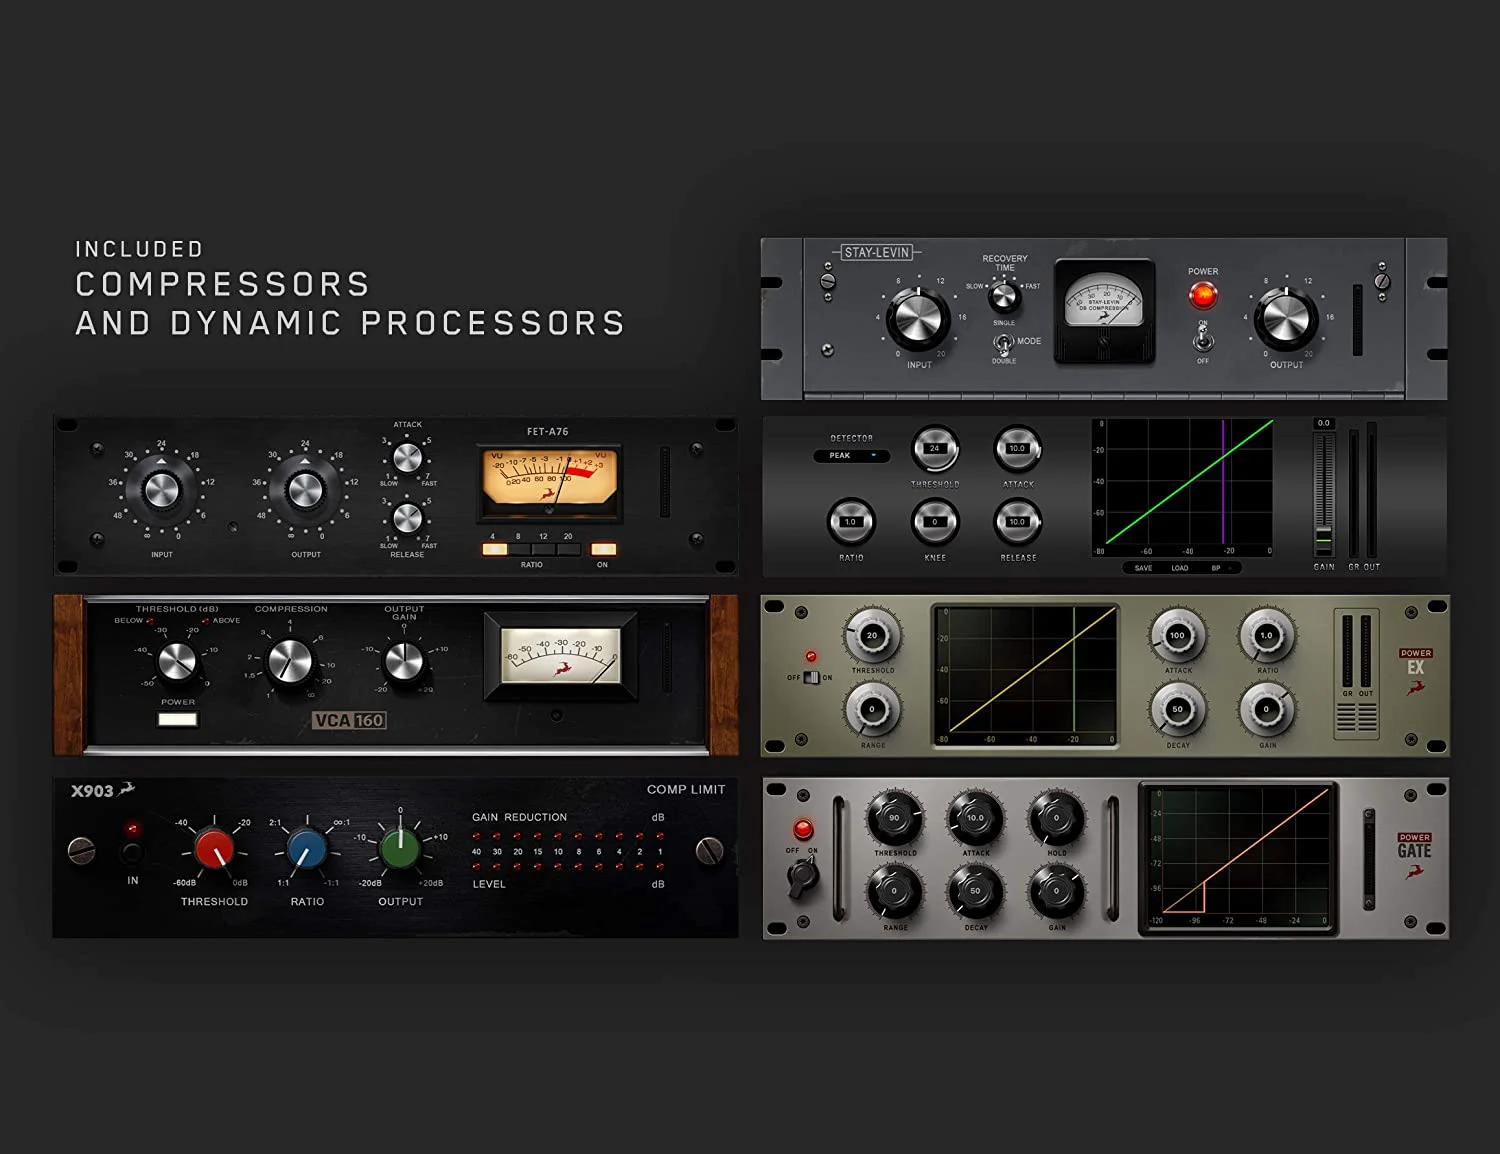Click the Power Gate DECAY knob
The width and height of the screenshot is (1500, 1154).
[x=976, y=892]
